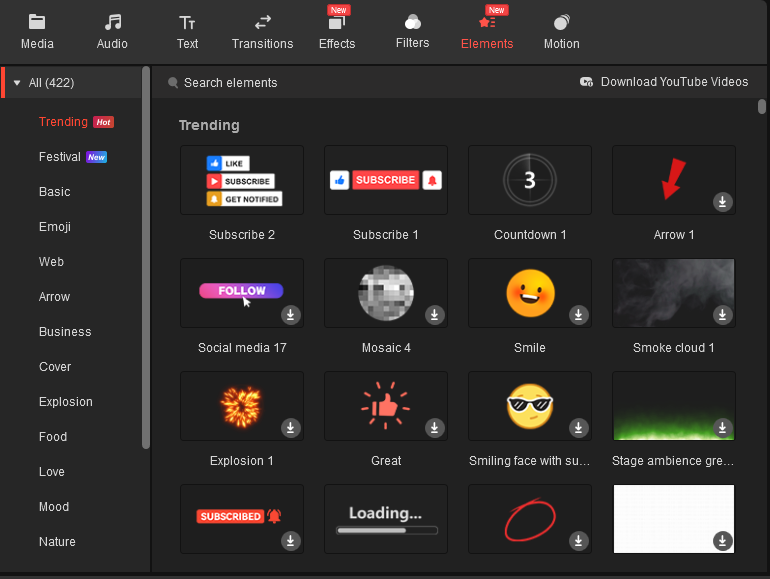
Task: Select the Subscribe 1 element thumbnail
Action: (385, 180)
